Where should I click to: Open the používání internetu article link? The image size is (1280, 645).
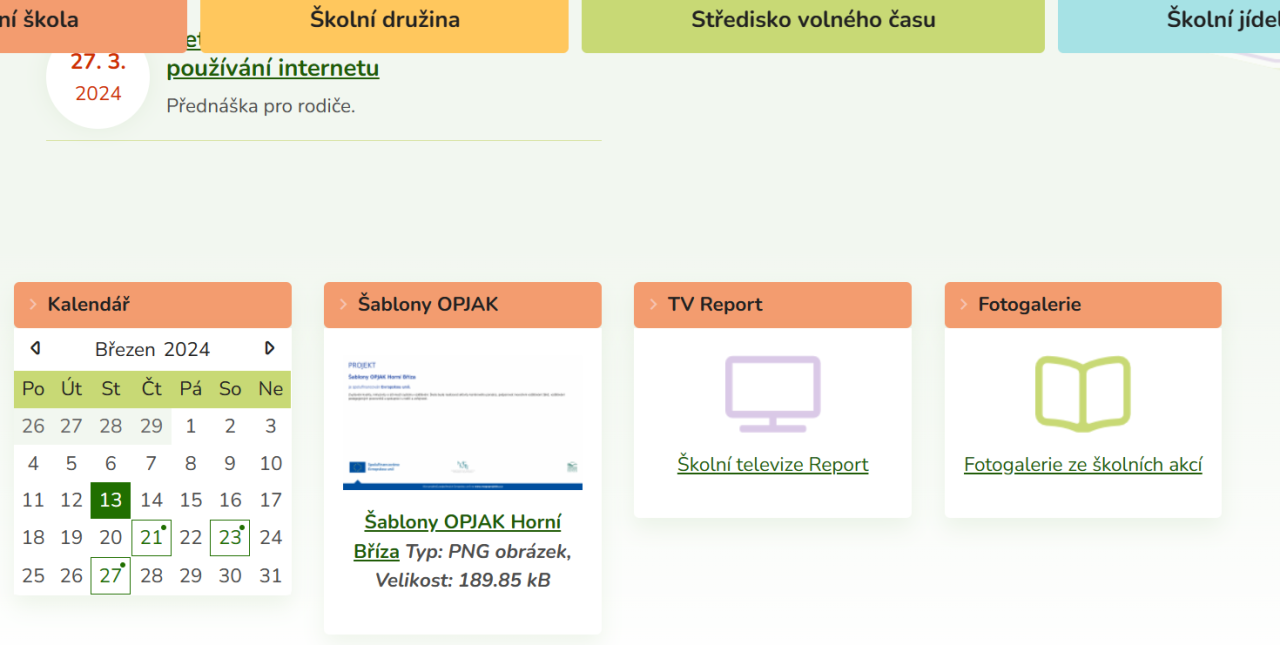click(272, 69)
